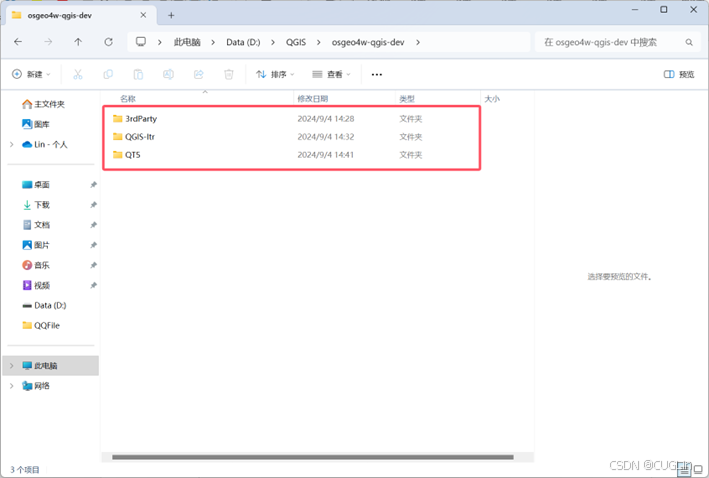Click Data (D:) in the breadcrumb
This screenshot has width=709, height=478.
coord(243,42)
